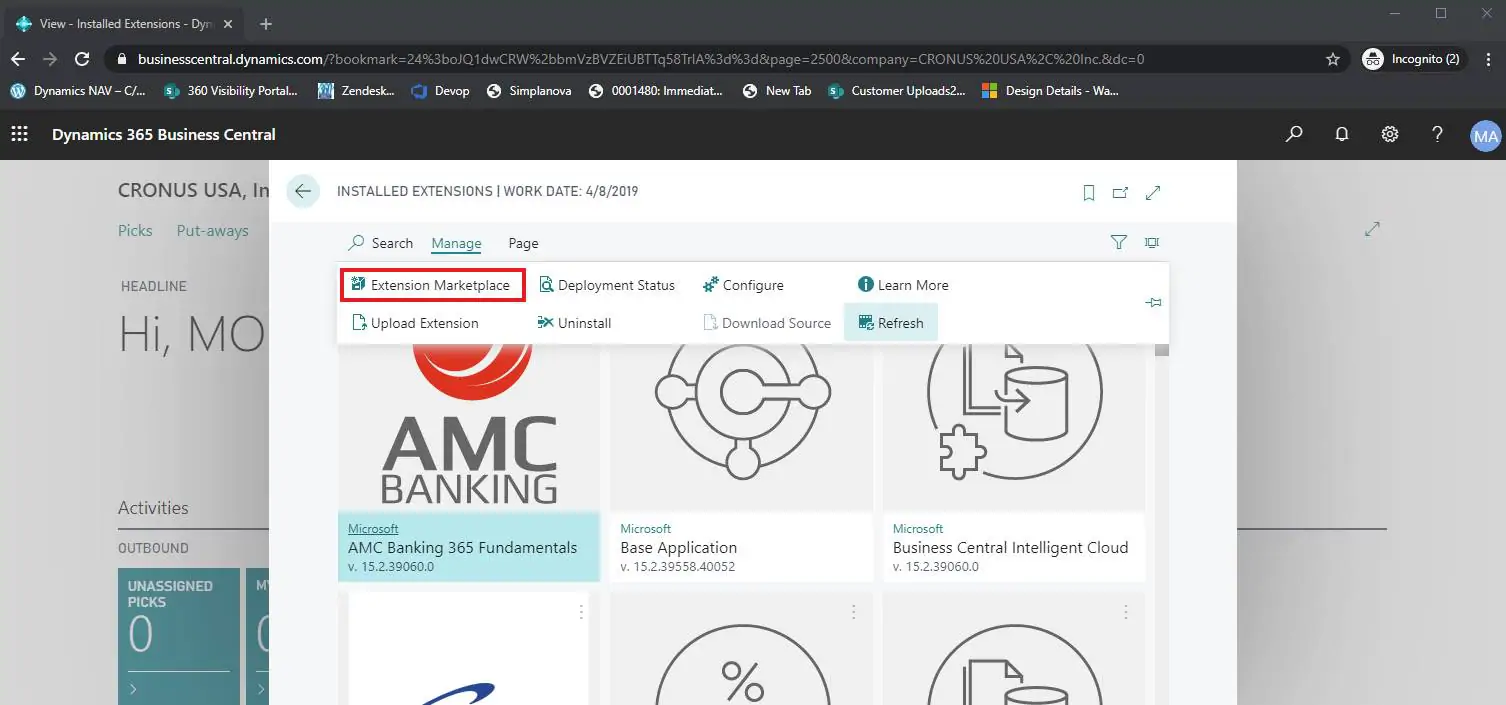The height and width of the screenshot is (705, 1506).
Task: Open the Picks link on role center
Action: [x=135, y=230]
